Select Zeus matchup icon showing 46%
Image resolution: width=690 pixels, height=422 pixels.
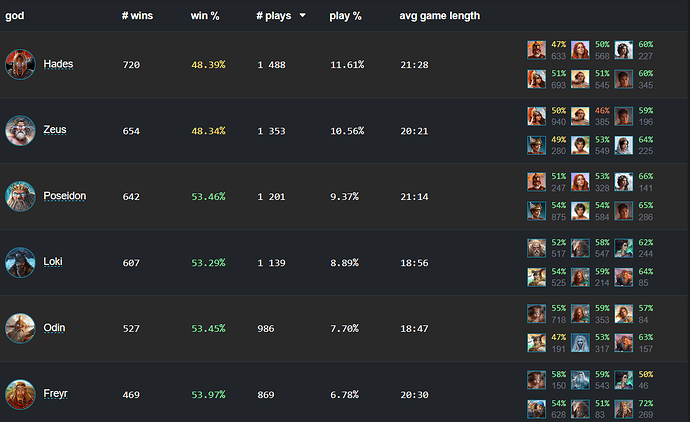click(x=580, y=116)
